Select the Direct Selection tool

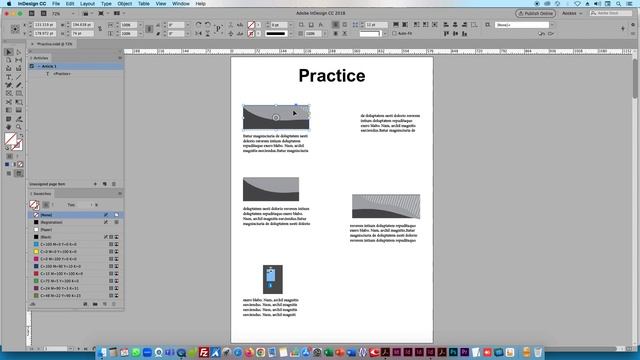19,52
